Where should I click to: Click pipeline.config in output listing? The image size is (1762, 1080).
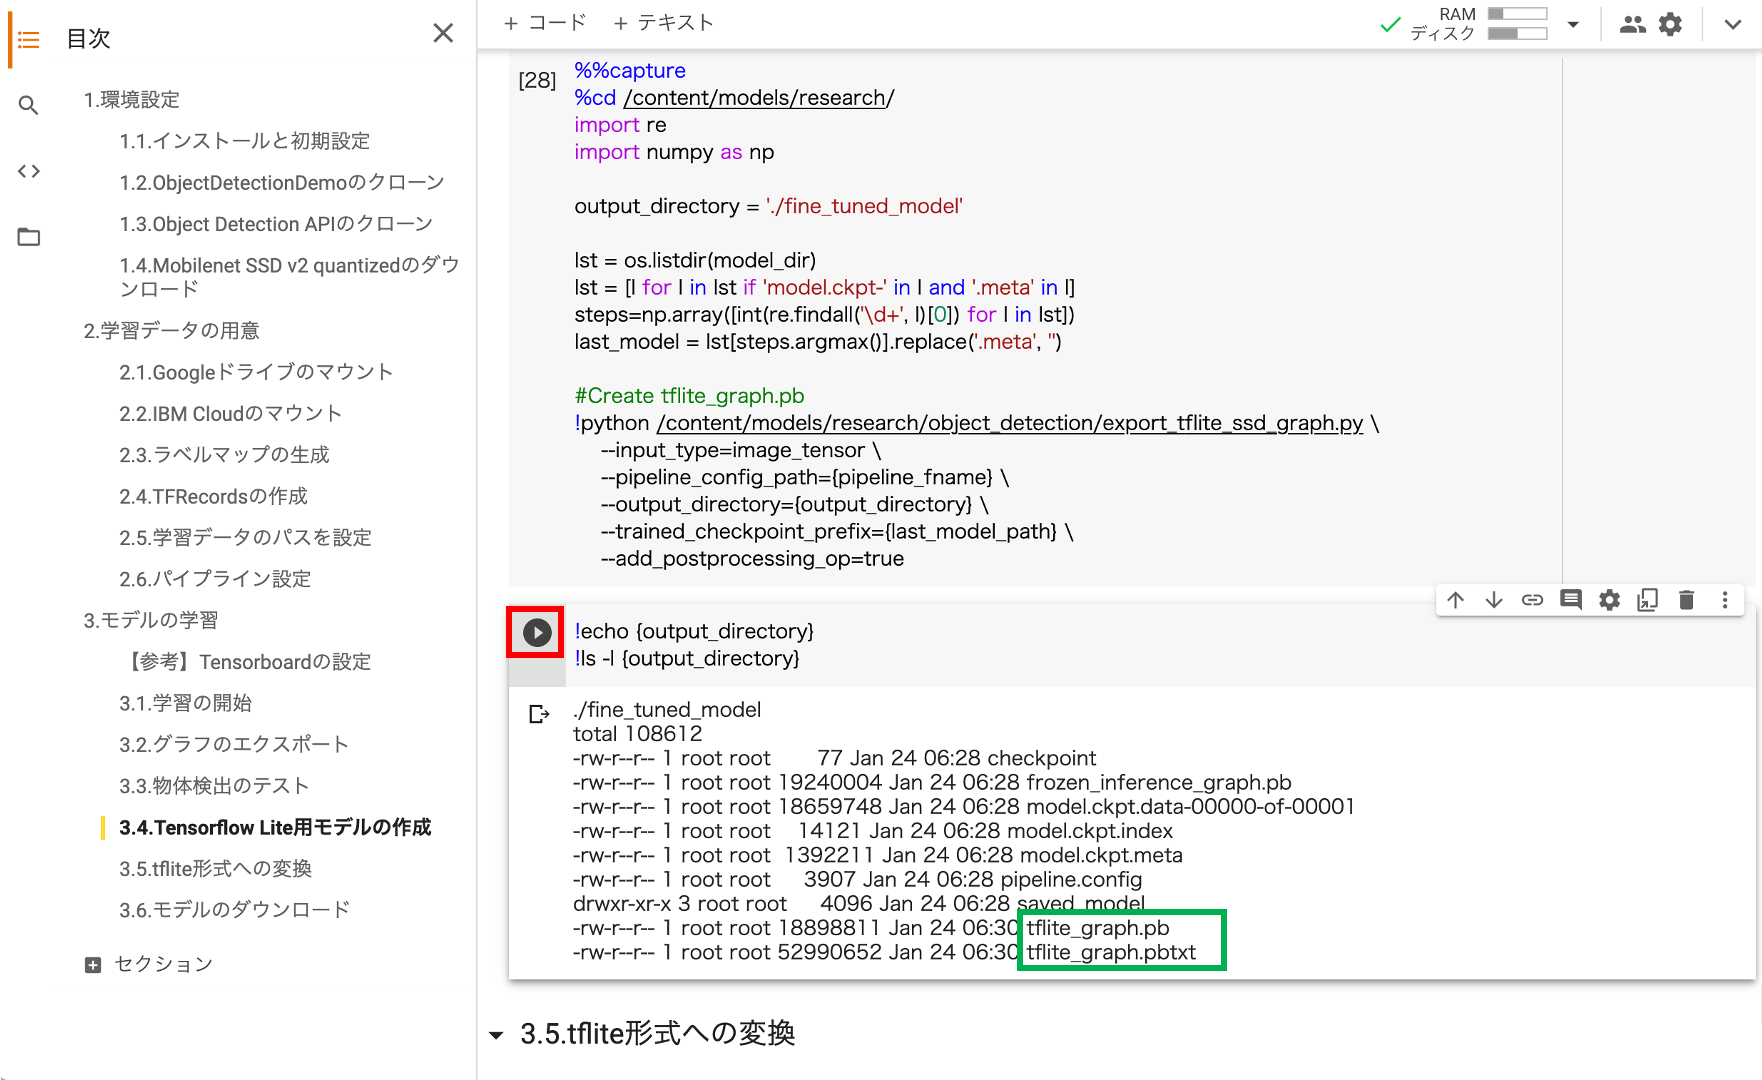point(1071,880)
